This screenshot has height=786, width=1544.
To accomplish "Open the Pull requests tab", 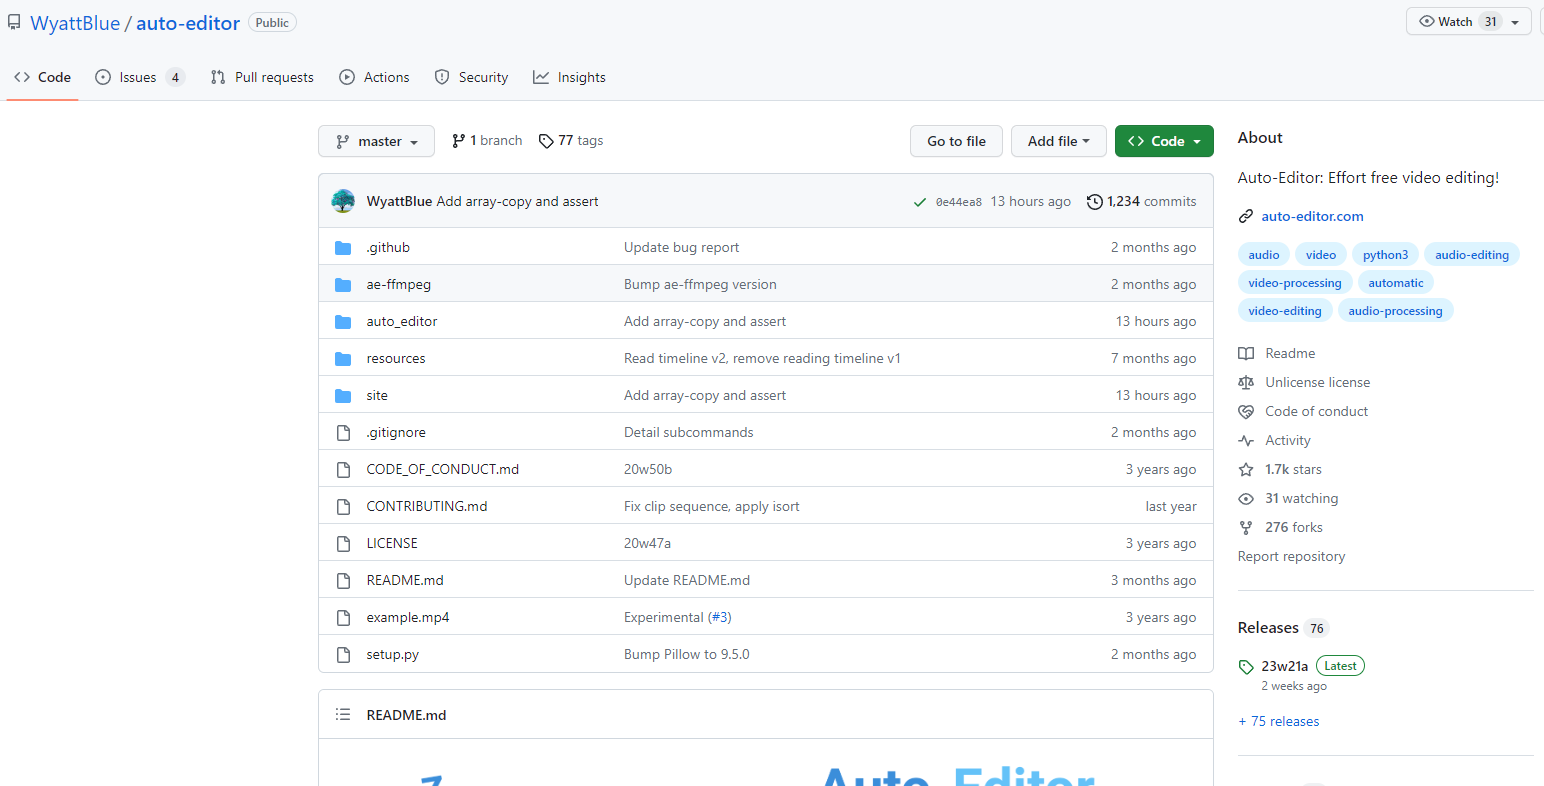I will click(x=262, y=77).
